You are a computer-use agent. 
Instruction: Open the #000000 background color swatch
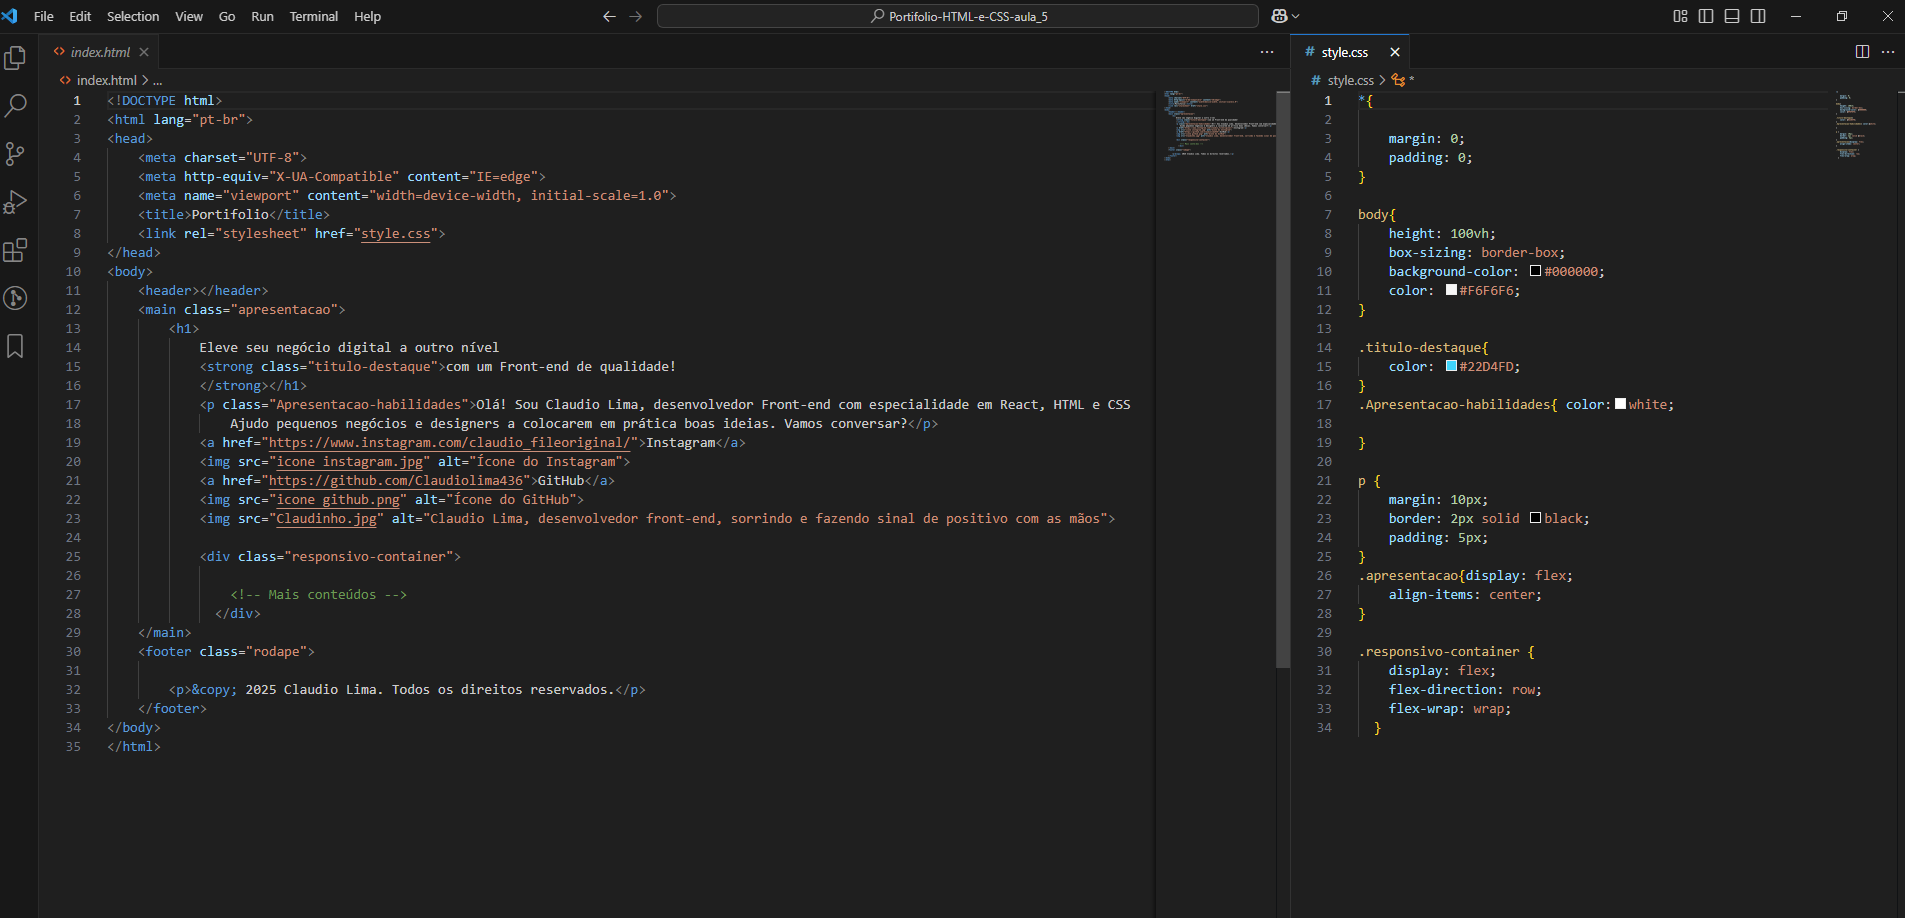pyautogui.click(x=1535, y=271)
